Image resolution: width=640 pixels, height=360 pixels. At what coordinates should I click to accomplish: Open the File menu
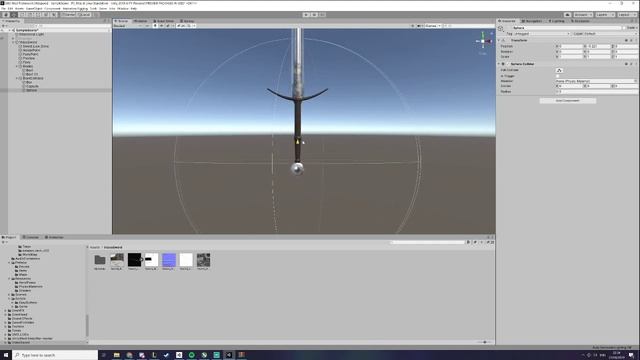coord(4,8)
